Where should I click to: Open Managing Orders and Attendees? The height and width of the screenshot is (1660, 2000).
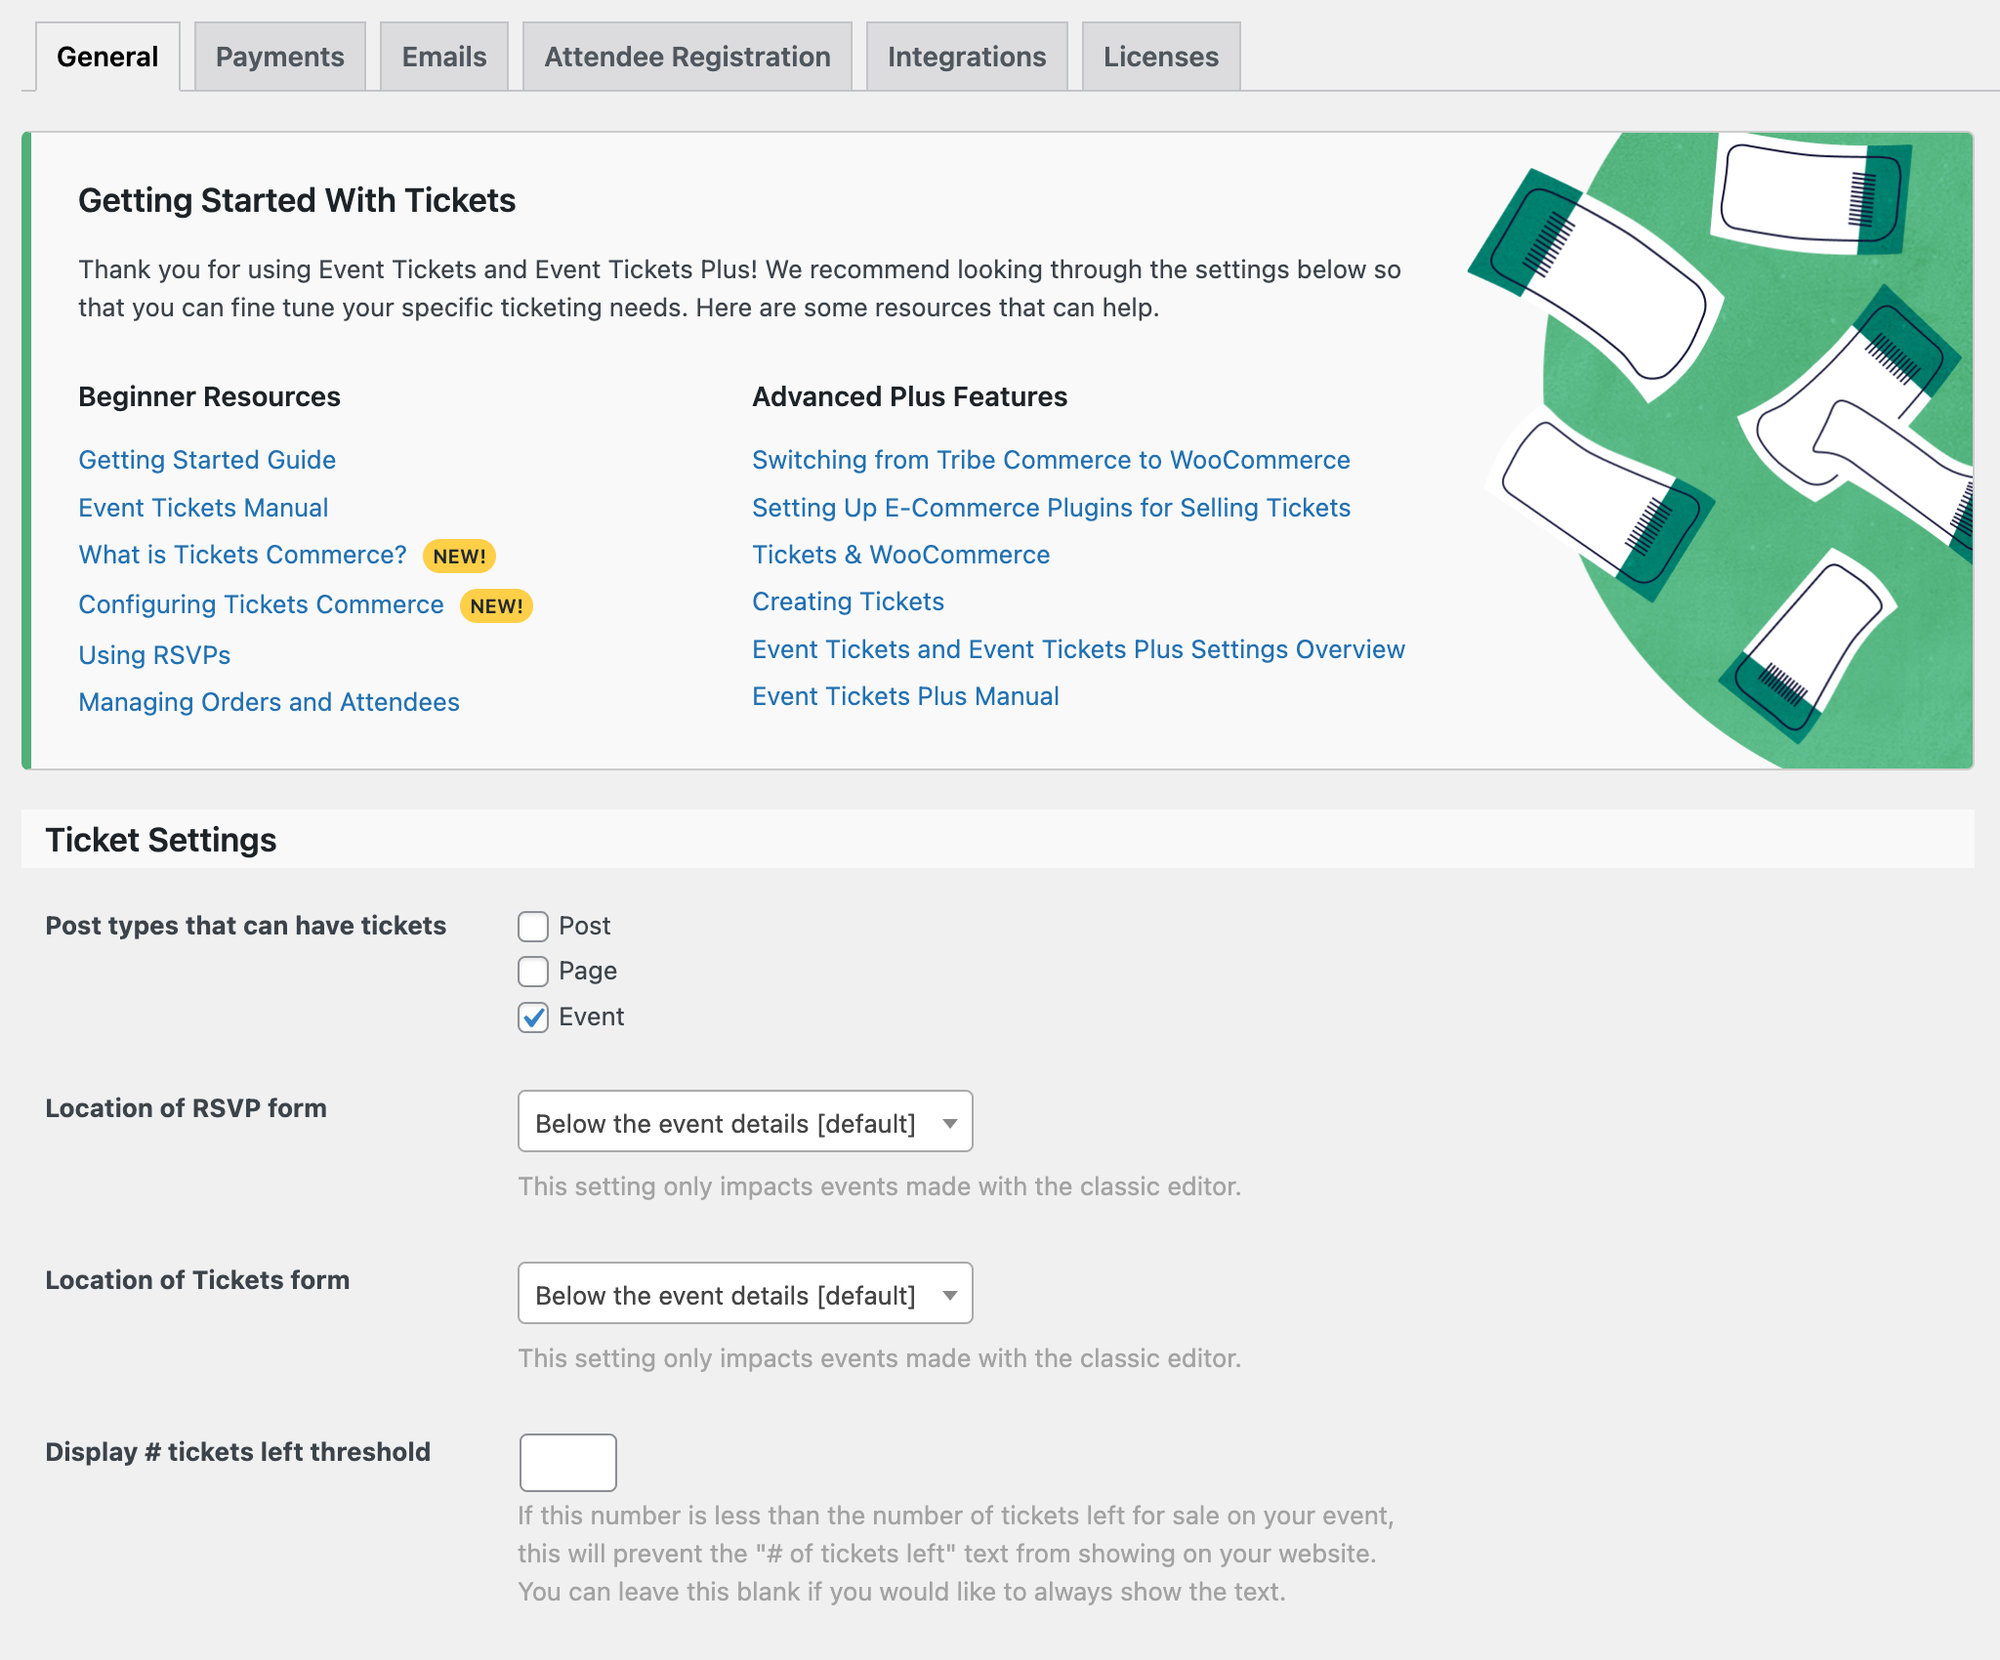(269, 702)
